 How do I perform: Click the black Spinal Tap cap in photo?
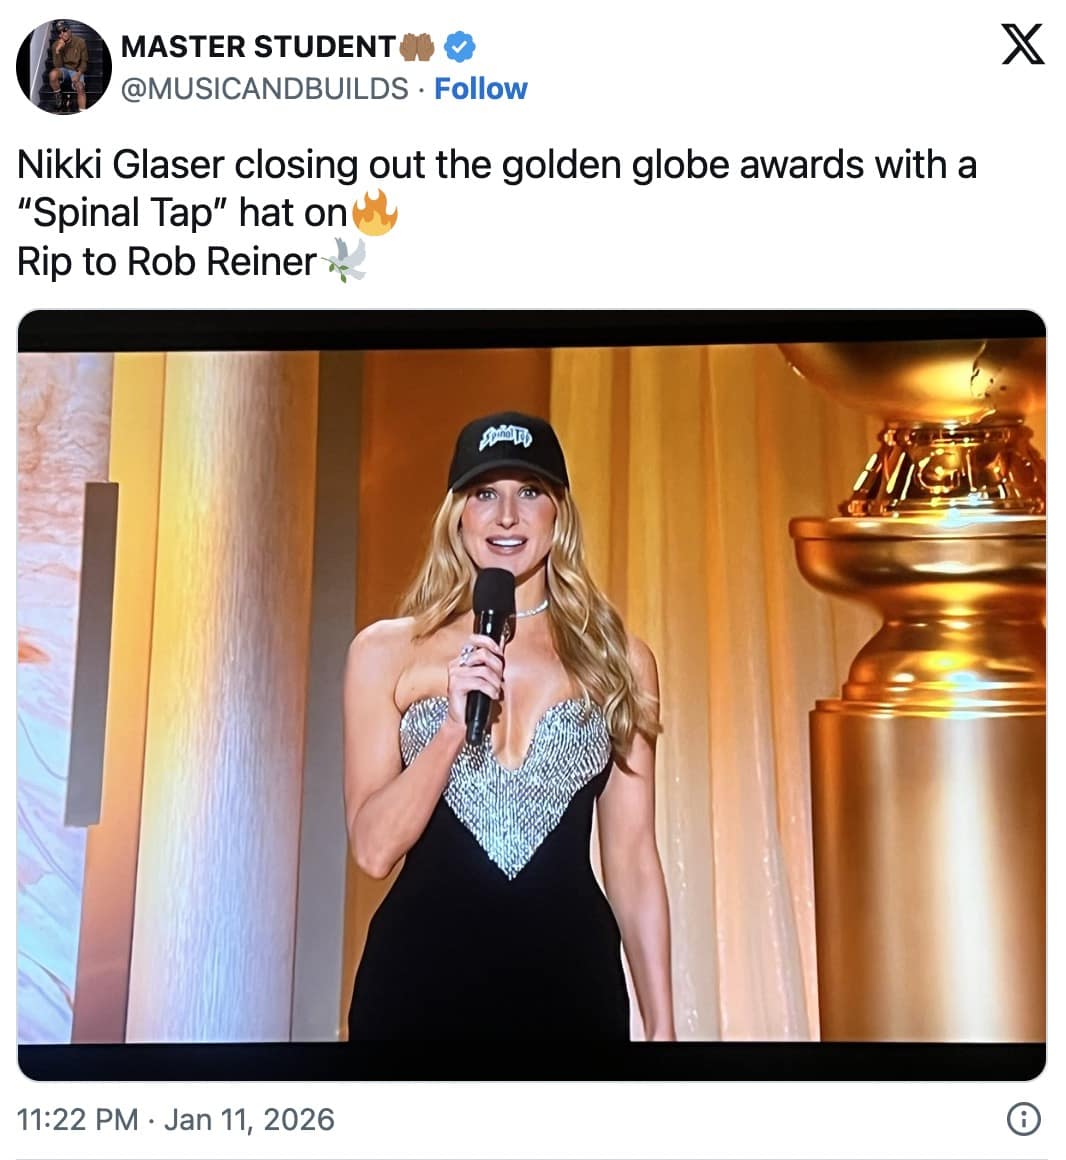pos(507,449)
